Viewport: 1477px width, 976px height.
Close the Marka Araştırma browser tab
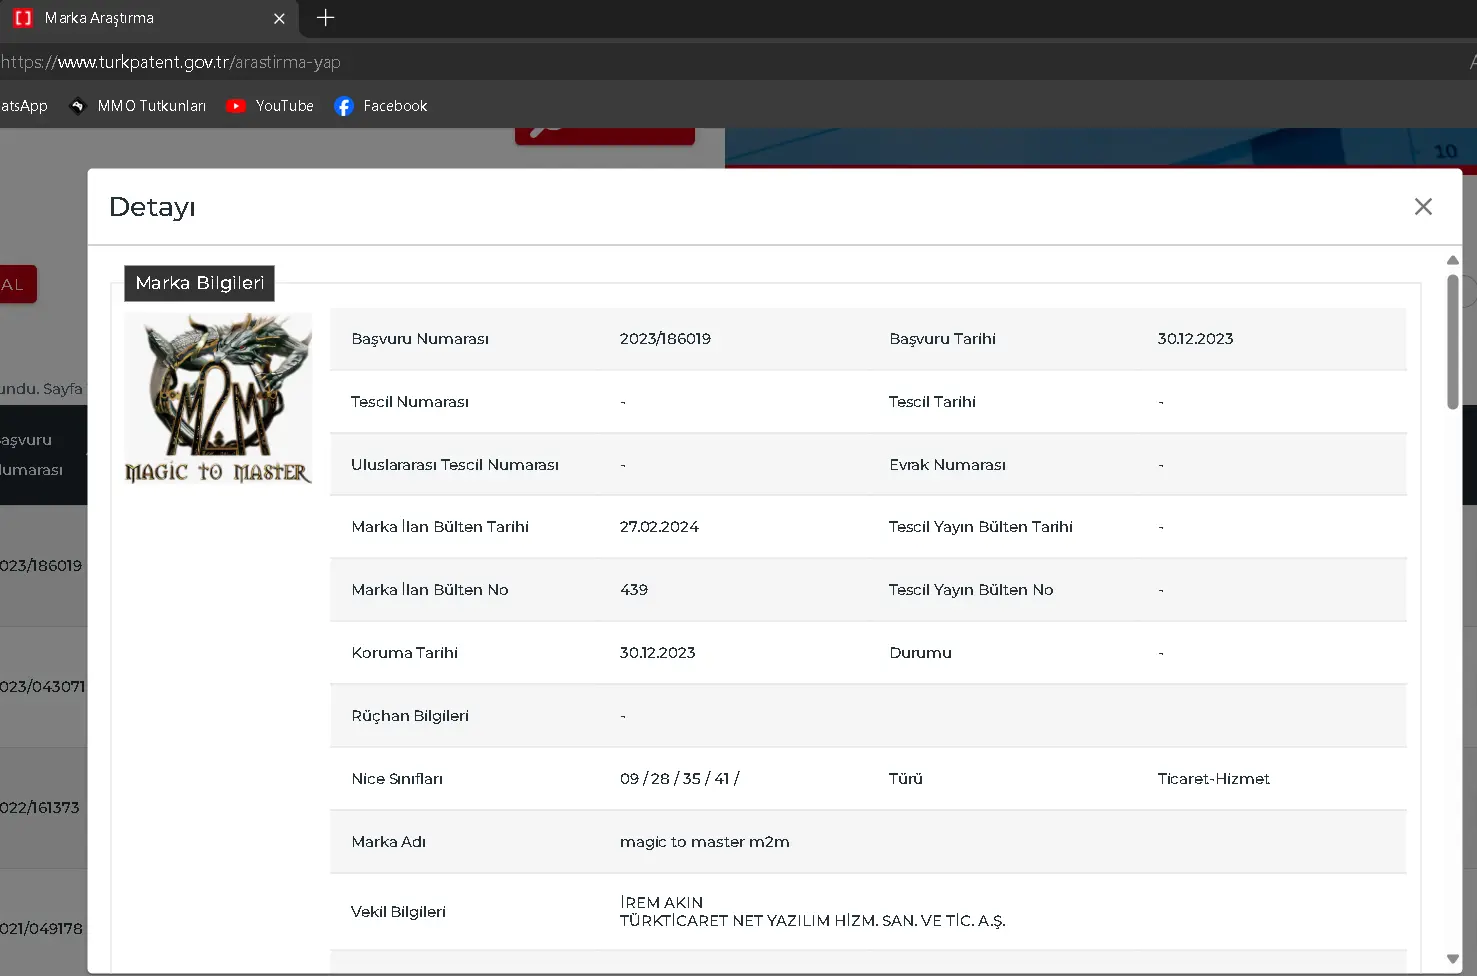click(x=279, y=19)
